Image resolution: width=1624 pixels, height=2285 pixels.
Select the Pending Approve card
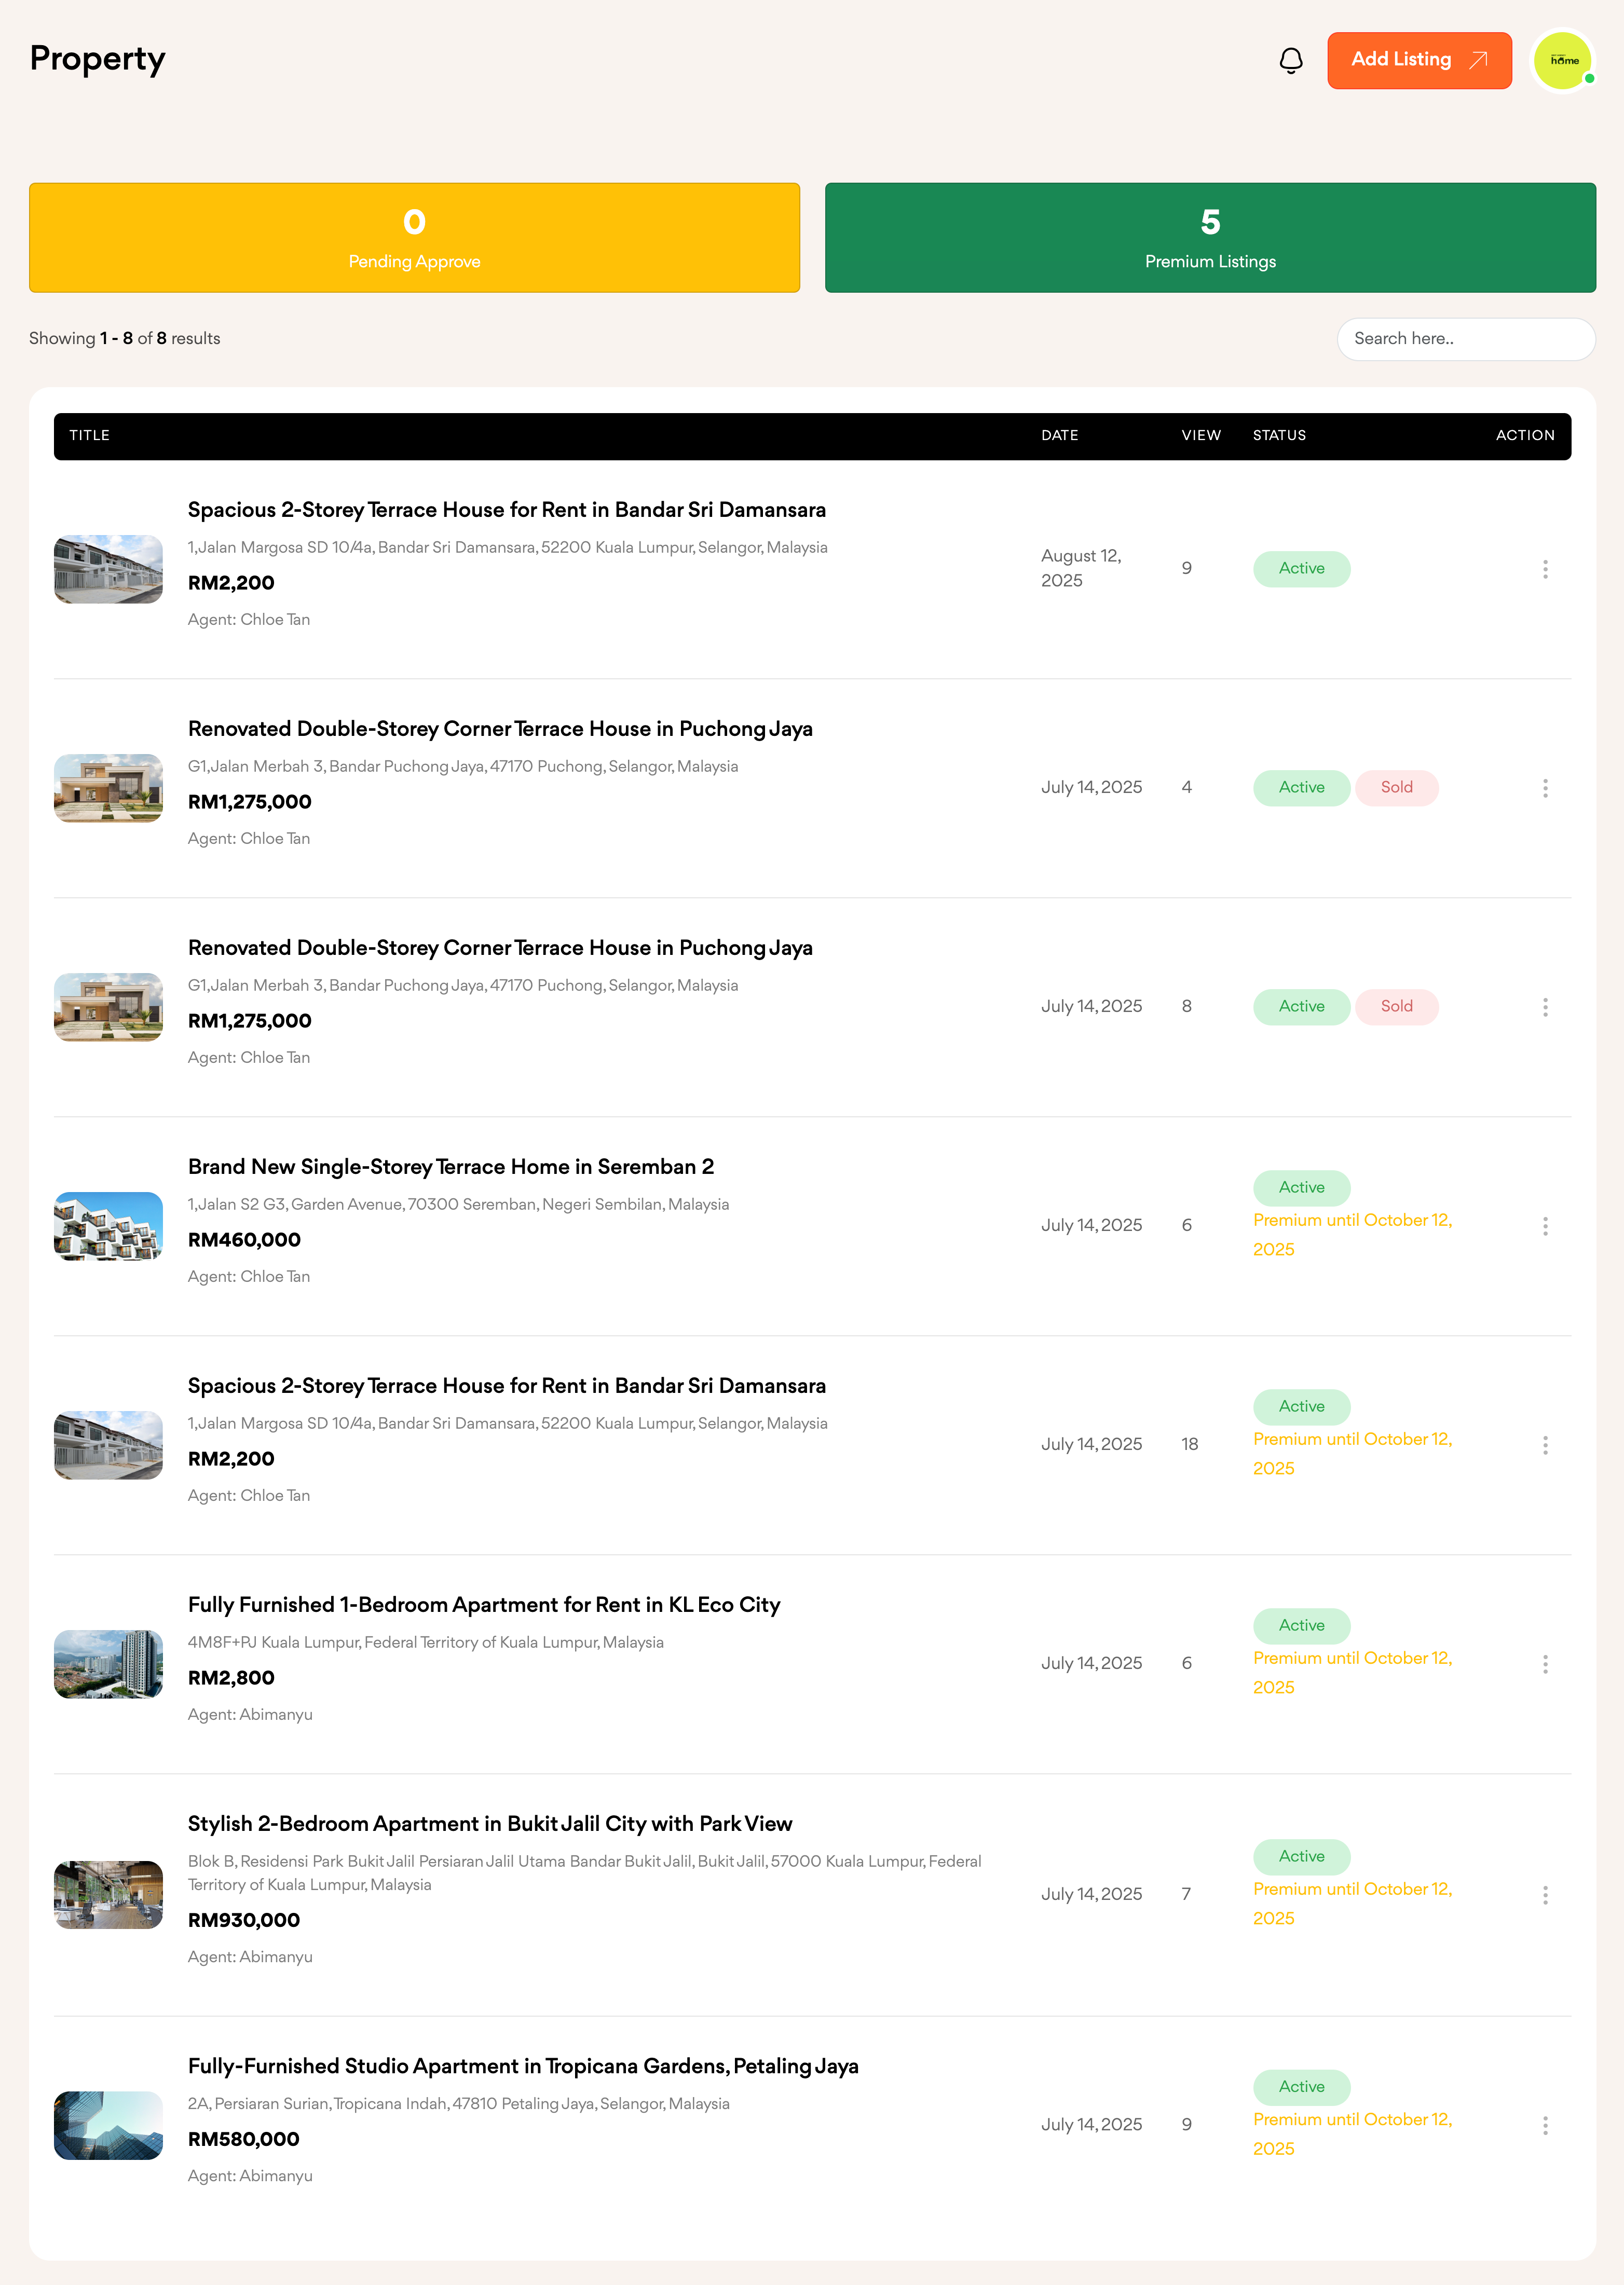[x=414, y=238]
